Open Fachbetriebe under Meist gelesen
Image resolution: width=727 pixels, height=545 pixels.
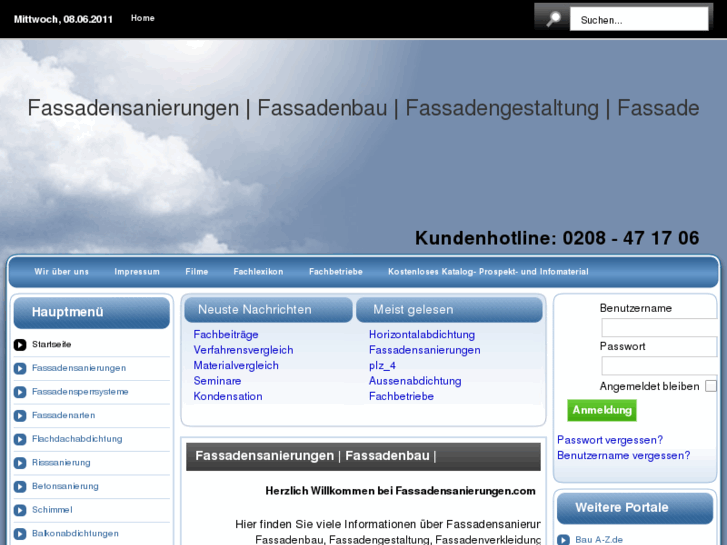[x=402, y=396]
